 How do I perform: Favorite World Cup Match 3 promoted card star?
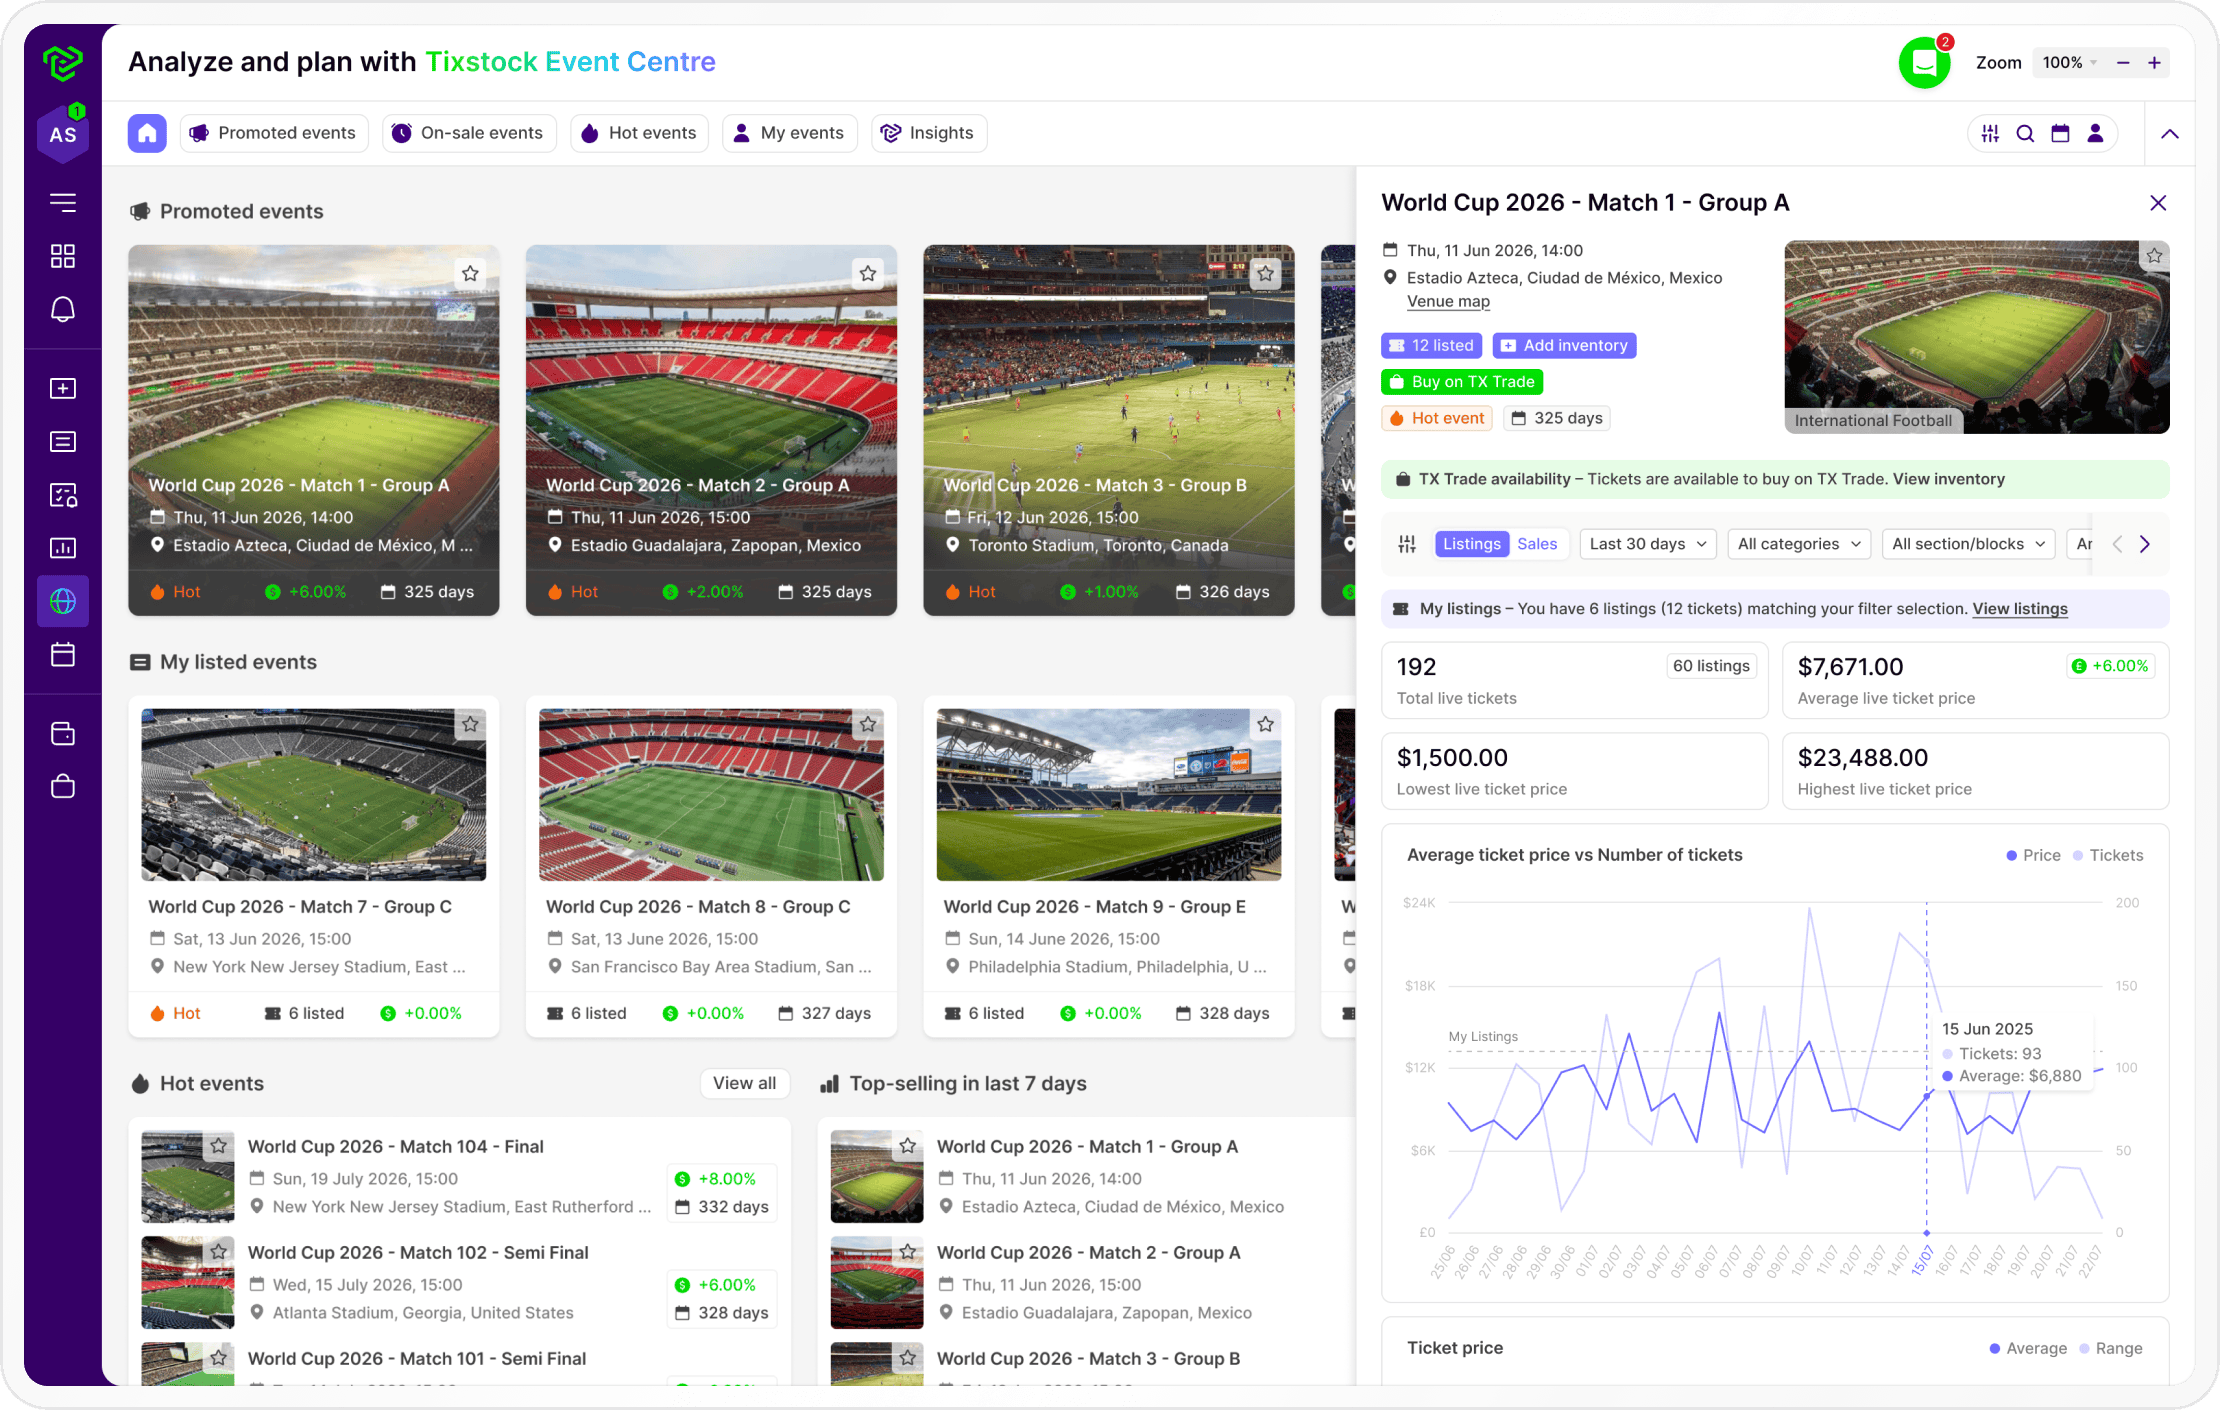(1266, 273)
